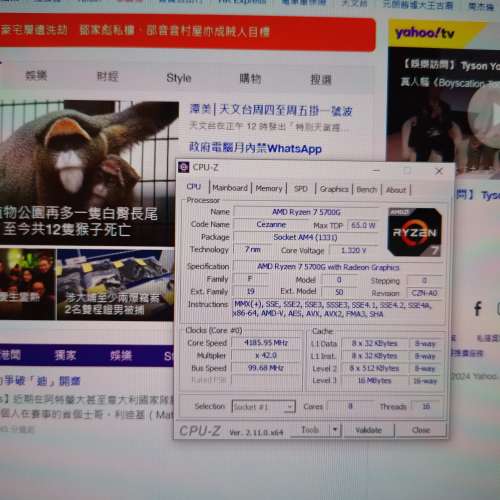
Task: Select 娛樂 in the blue category bar
Action: (121, 356)
